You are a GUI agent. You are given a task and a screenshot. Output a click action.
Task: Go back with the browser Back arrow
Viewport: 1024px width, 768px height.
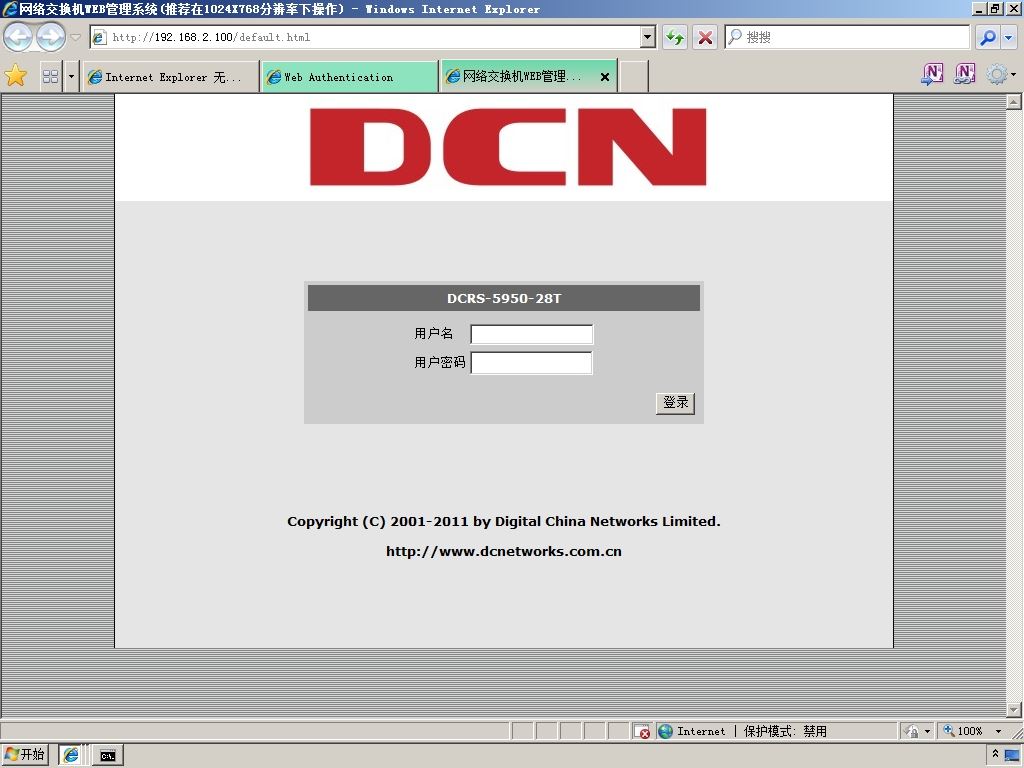pyautogui.click(x=18, y=37)
